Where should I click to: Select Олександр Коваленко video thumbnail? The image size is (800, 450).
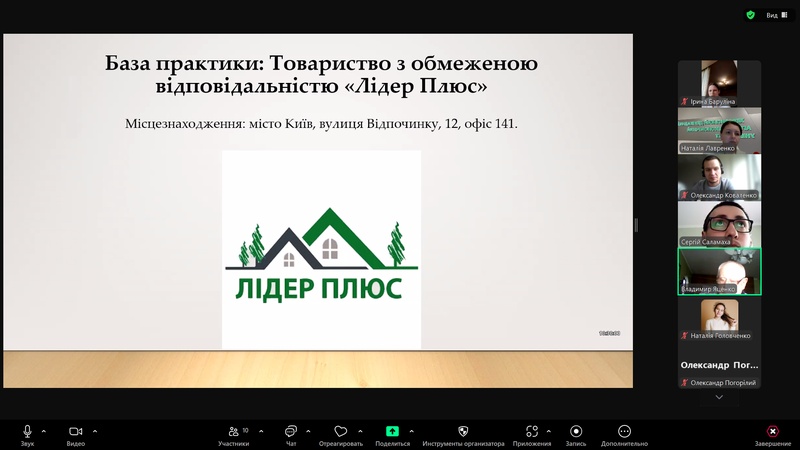[719, 177]
